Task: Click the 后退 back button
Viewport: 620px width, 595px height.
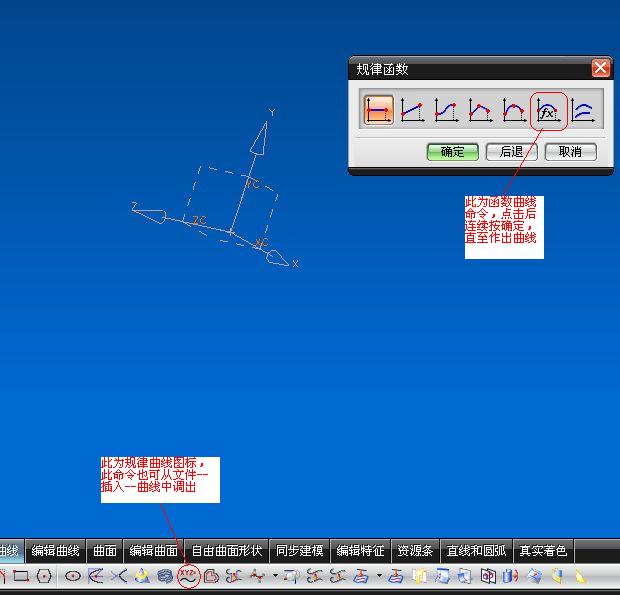Action: (x=511, y=152)
